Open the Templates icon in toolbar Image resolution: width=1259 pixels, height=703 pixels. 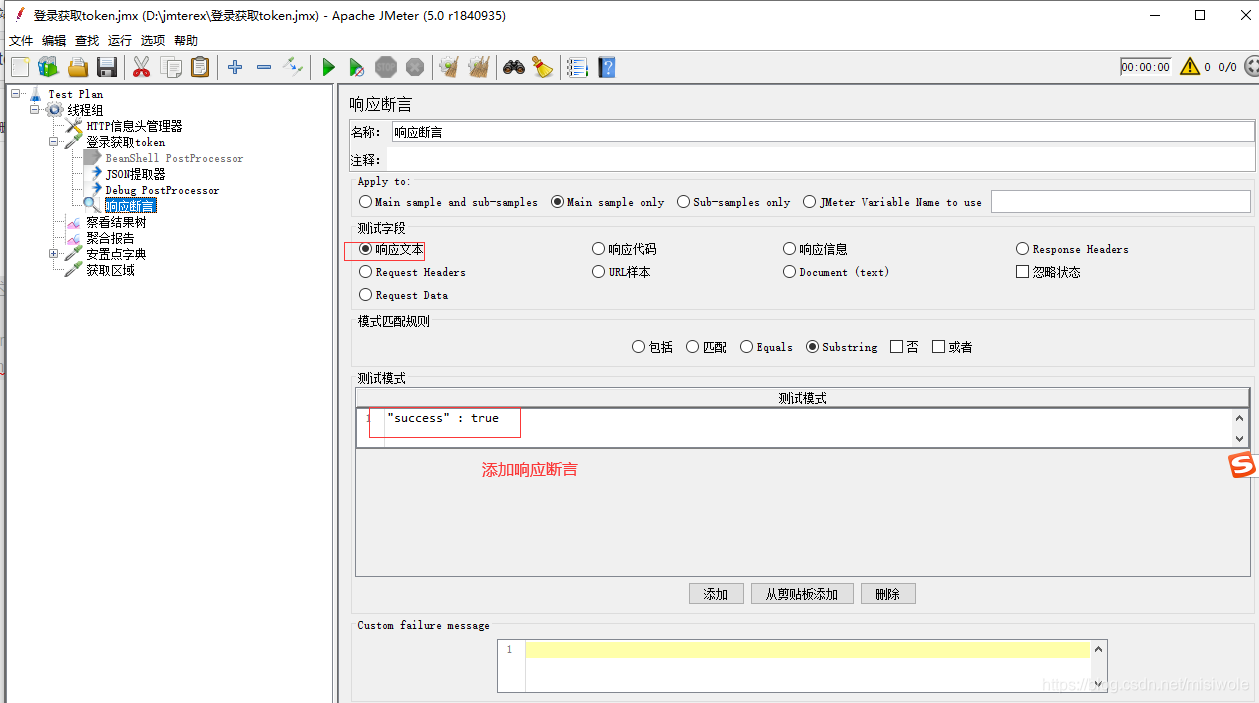click(x=48, y=67)
